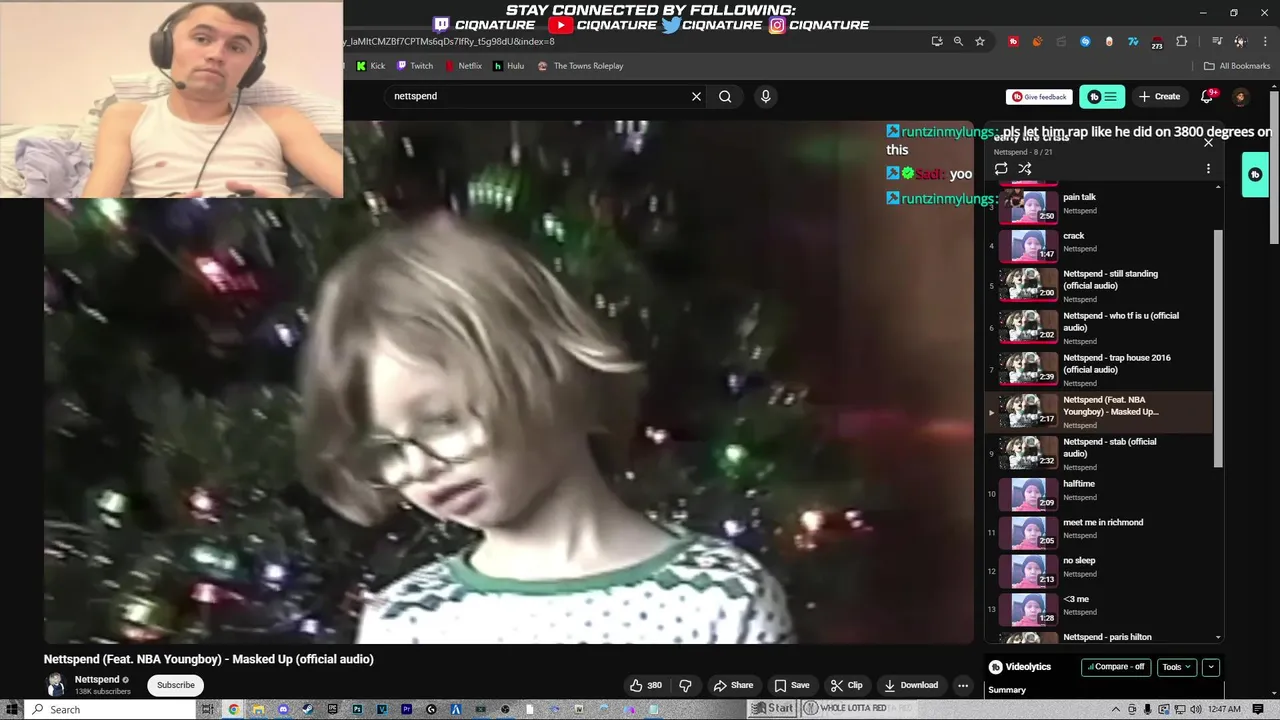Open the YouTube account avatar menu
Image resolution: width=1280 pixels, height=720 pixels.
click(x=1240, y=96)
